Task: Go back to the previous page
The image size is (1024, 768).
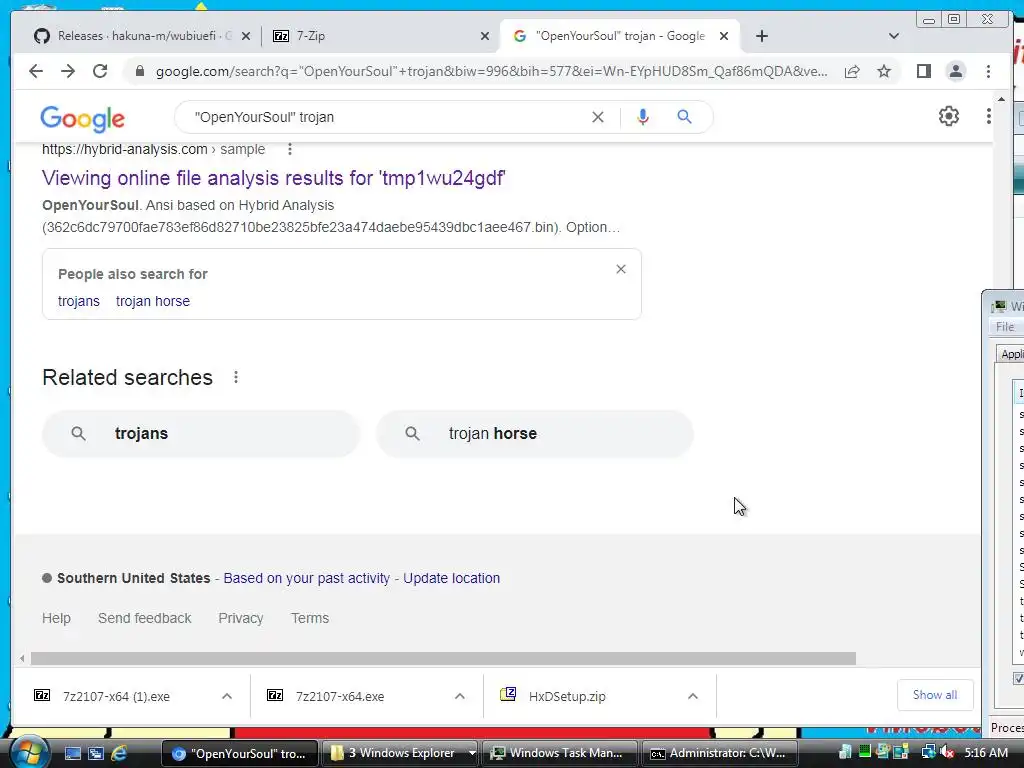Action: 36,71
